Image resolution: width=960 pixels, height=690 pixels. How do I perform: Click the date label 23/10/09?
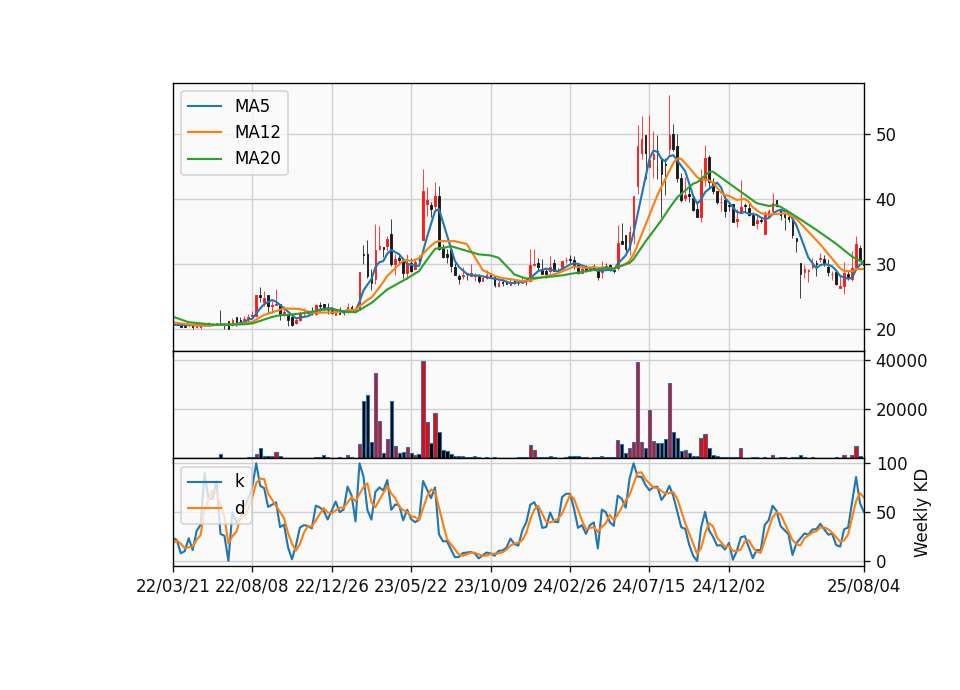[490, 586]
